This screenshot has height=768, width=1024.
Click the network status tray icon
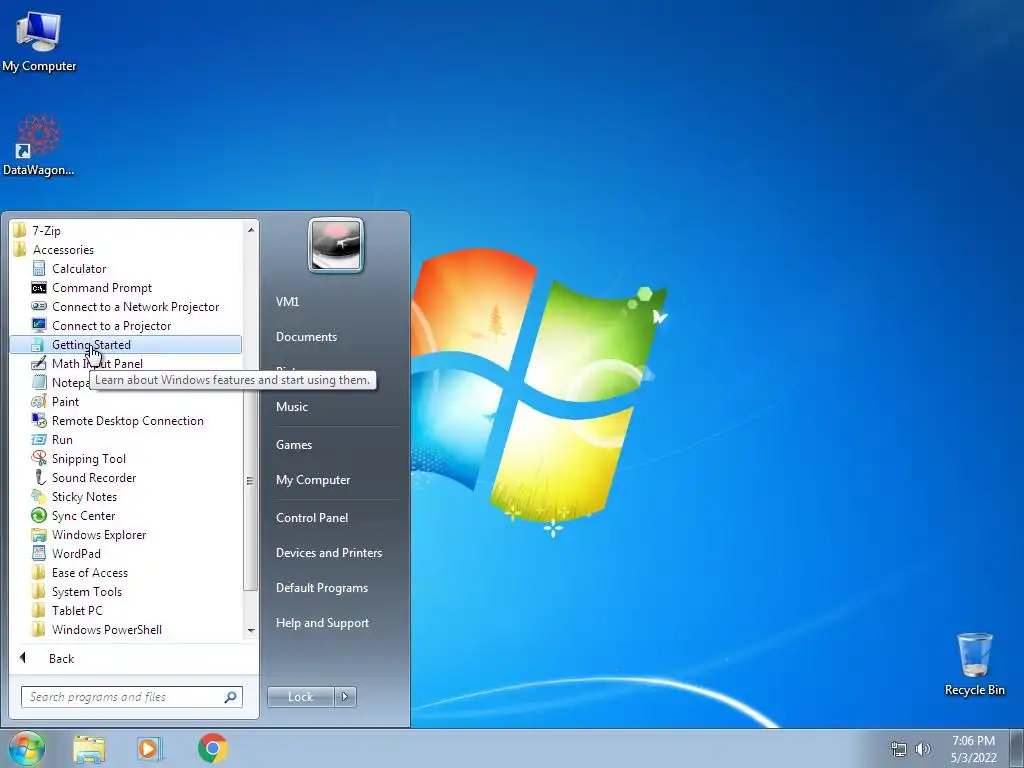(x=899, y=749)
